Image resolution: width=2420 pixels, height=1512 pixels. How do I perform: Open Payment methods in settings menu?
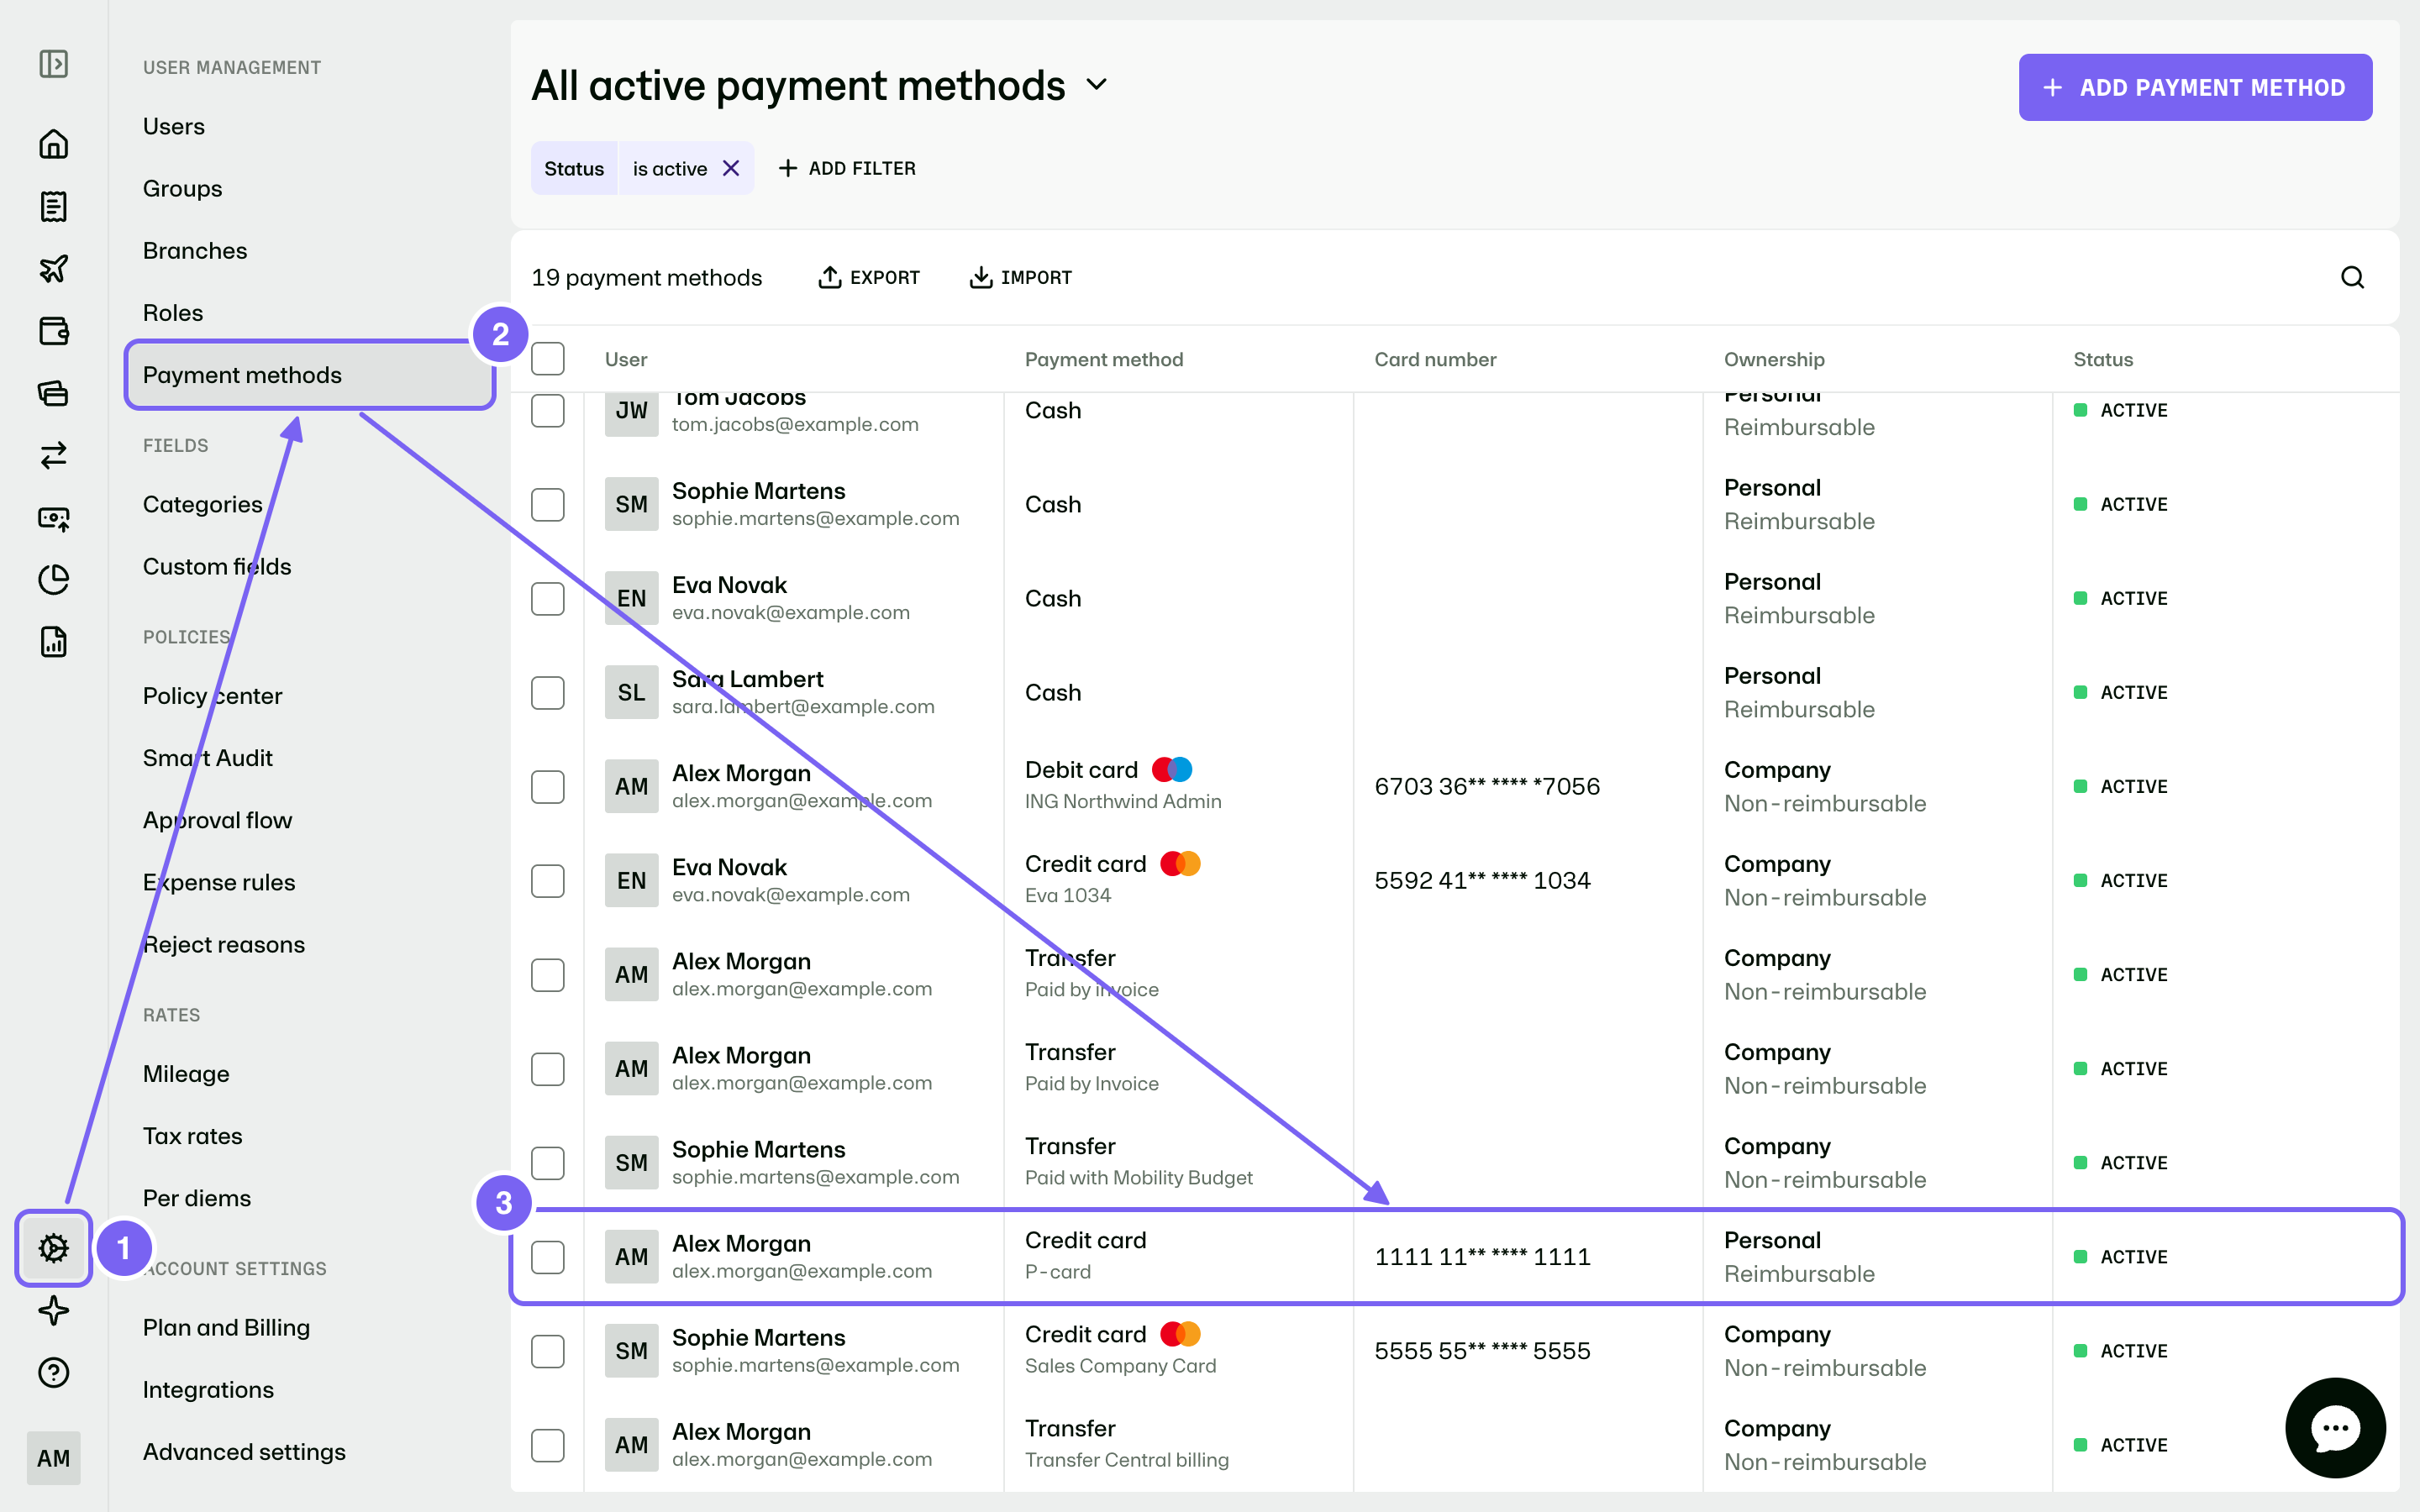tap(310, 375)
